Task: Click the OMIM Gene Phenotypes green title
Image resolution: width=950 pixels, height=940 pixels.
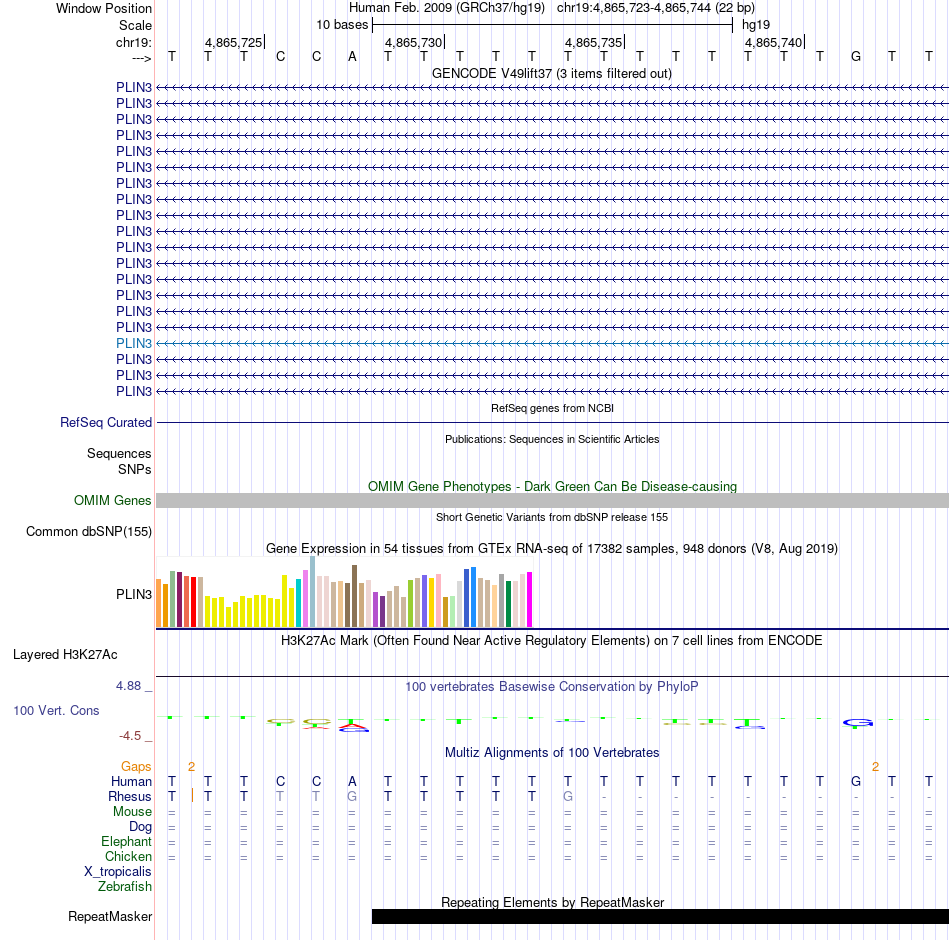Action: pos(552,486)
